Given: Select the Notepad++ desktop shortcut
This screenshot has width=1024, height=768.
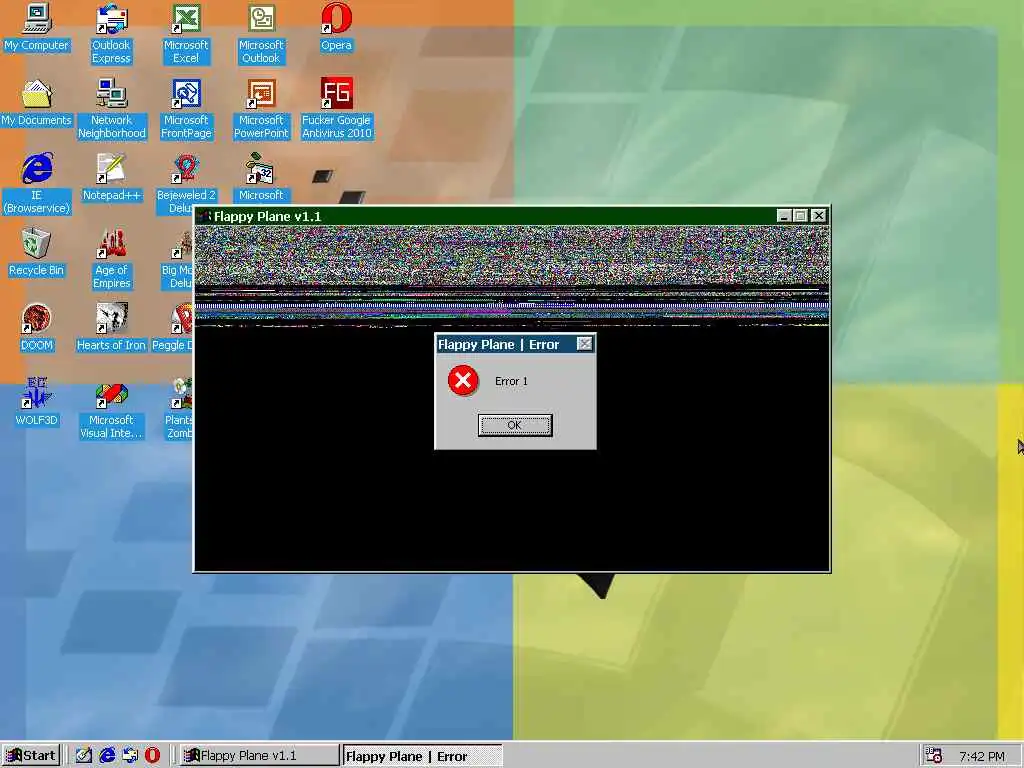Looking at the screenshot, I should 112,178.
